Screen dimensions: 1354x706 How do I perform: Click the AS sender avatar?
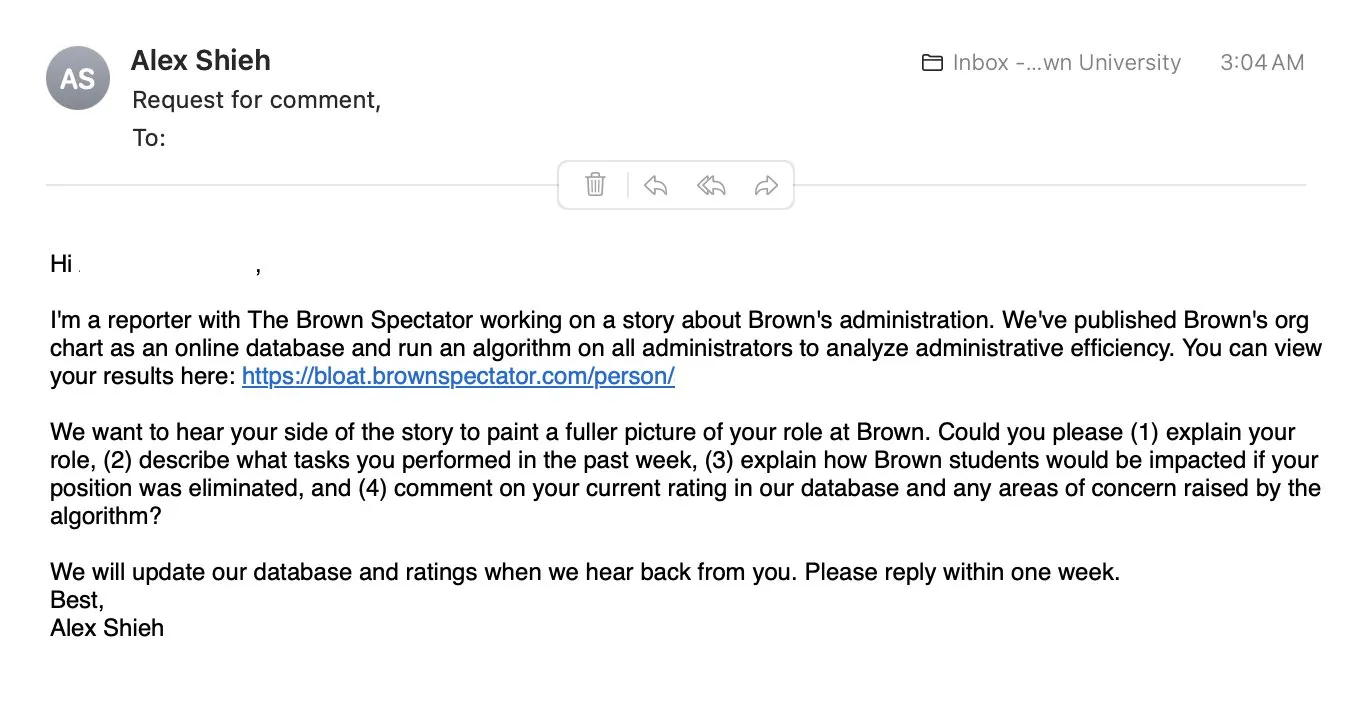[x=78, y=78]
